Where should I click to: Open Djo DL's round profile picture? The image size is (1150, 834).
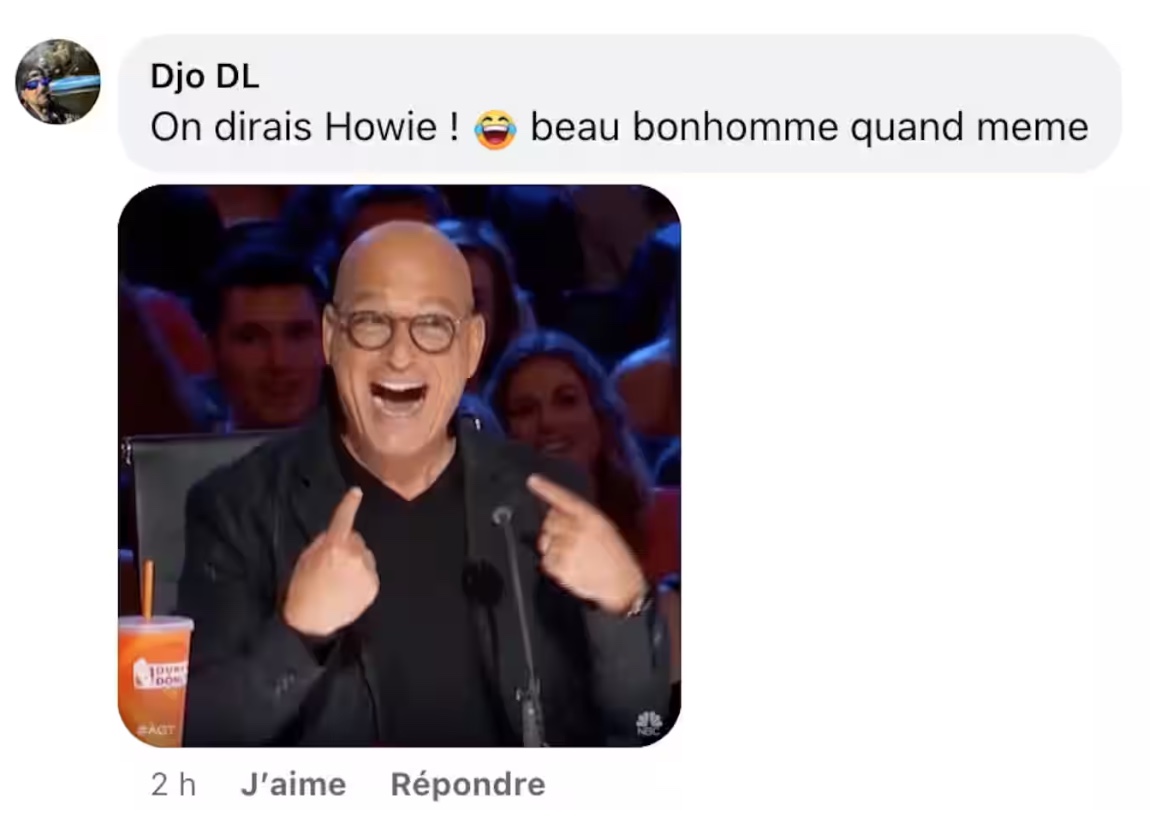58,81
